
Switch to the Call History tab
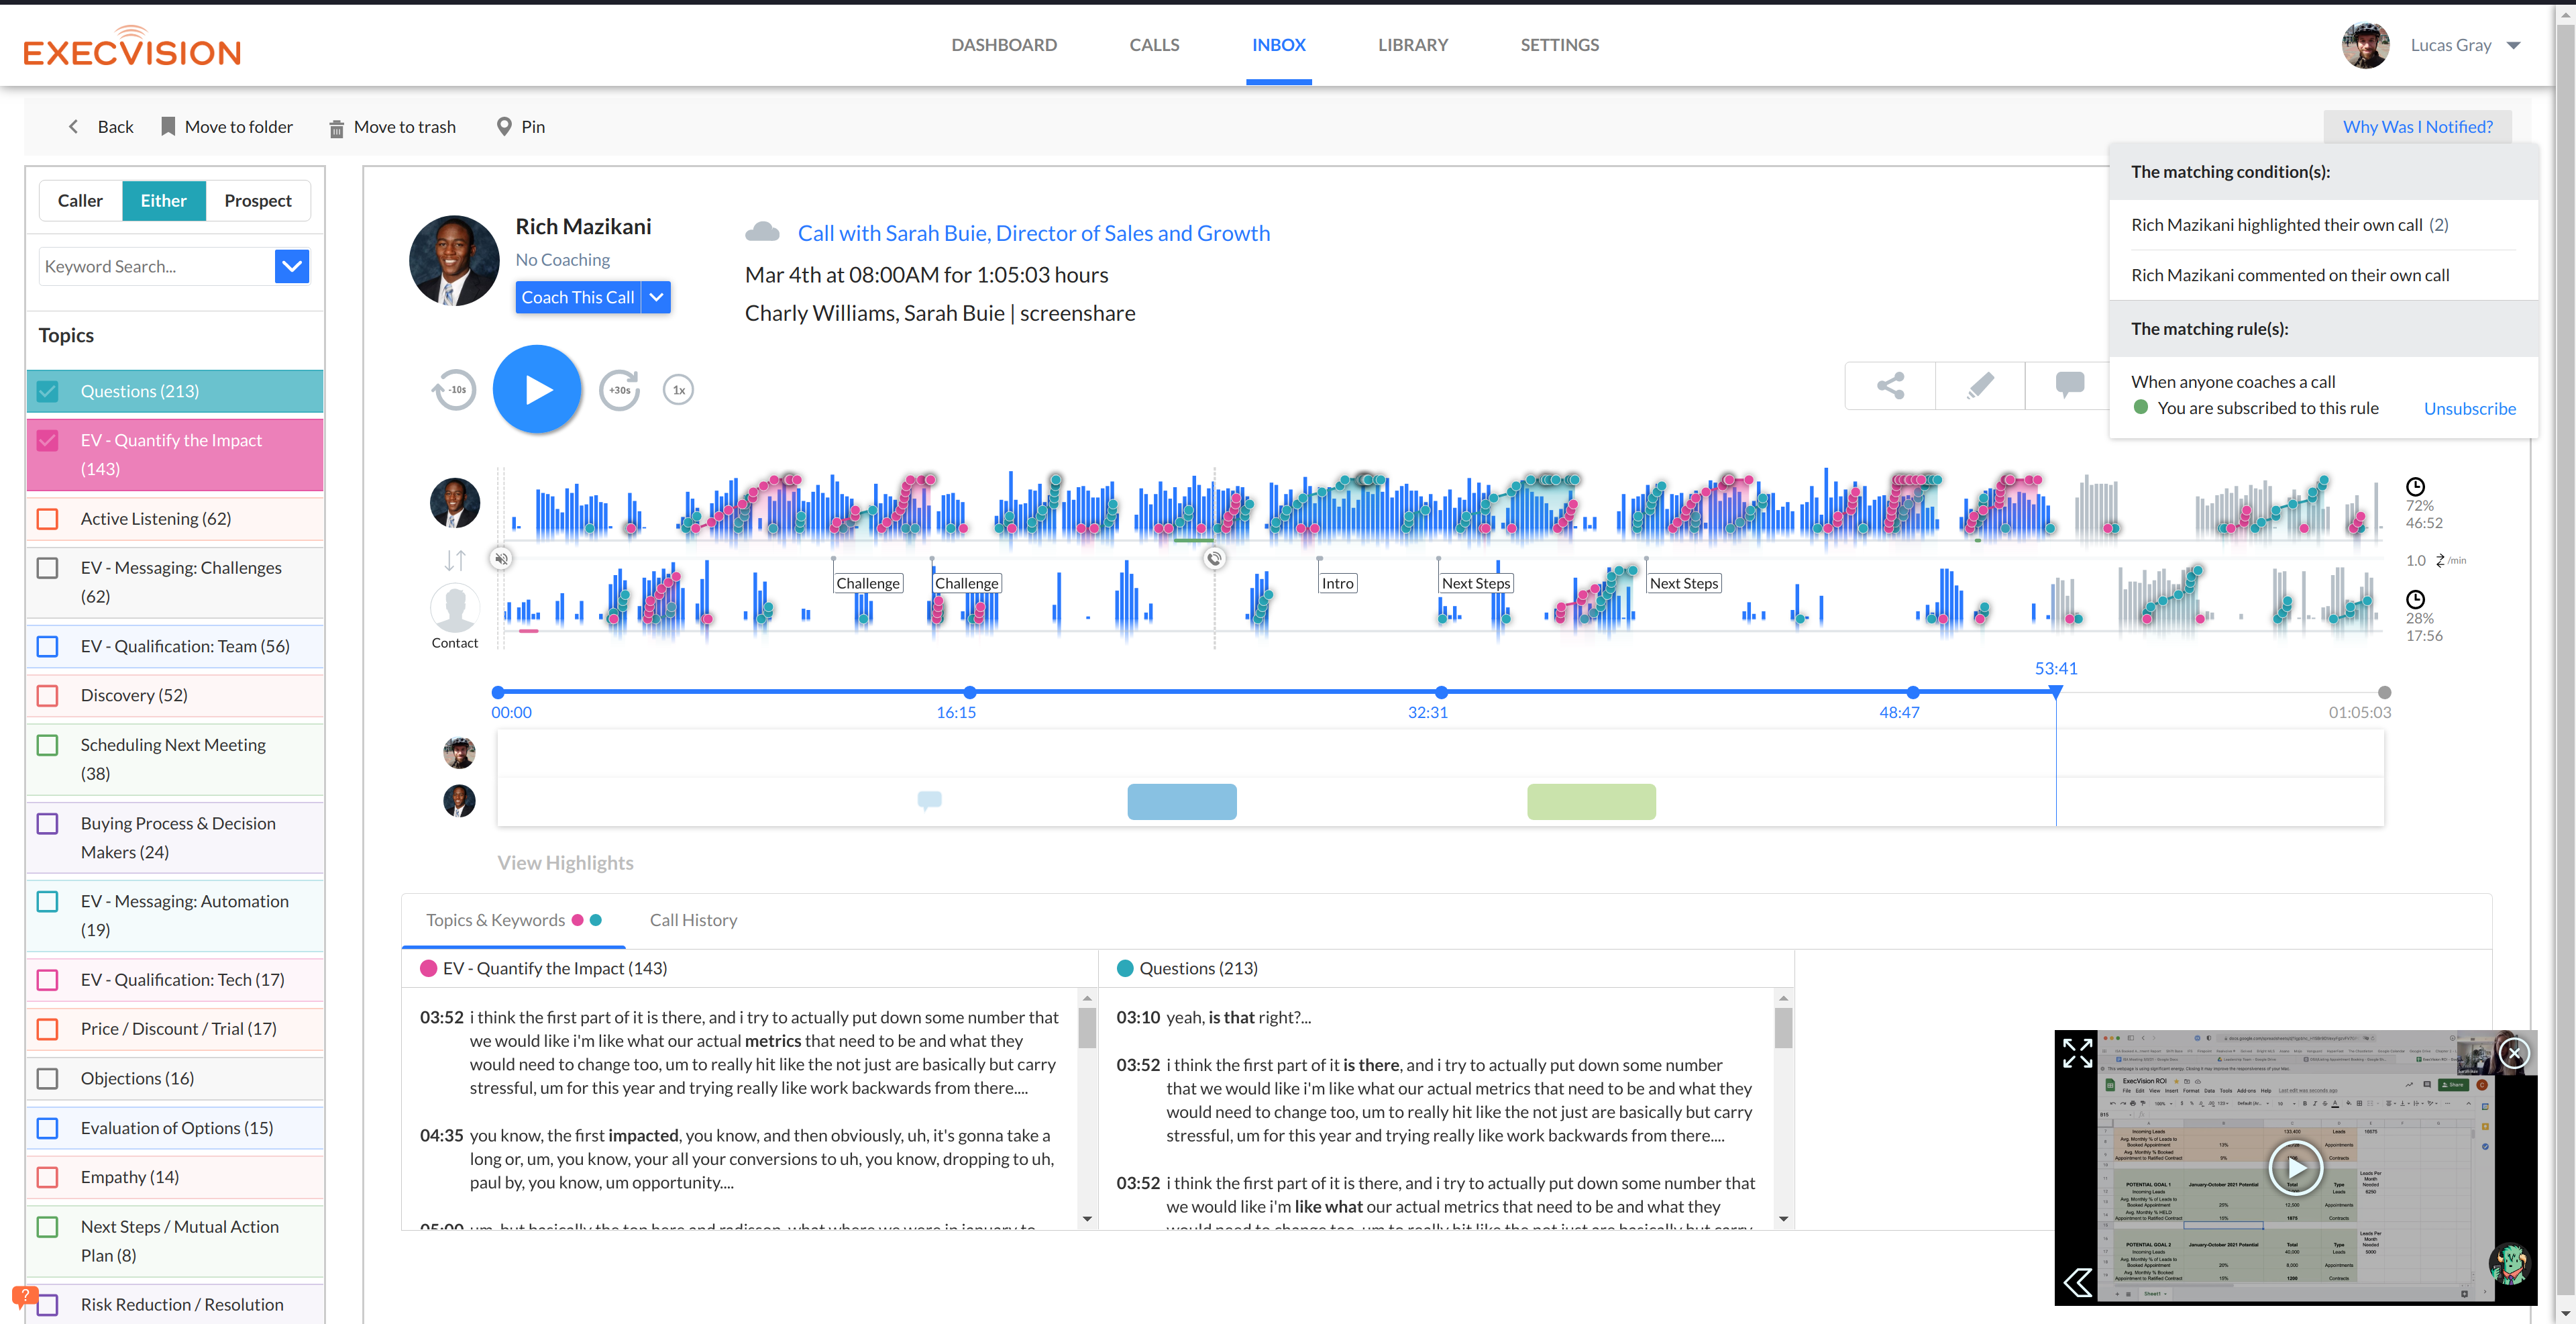click(x=693, y=920)
